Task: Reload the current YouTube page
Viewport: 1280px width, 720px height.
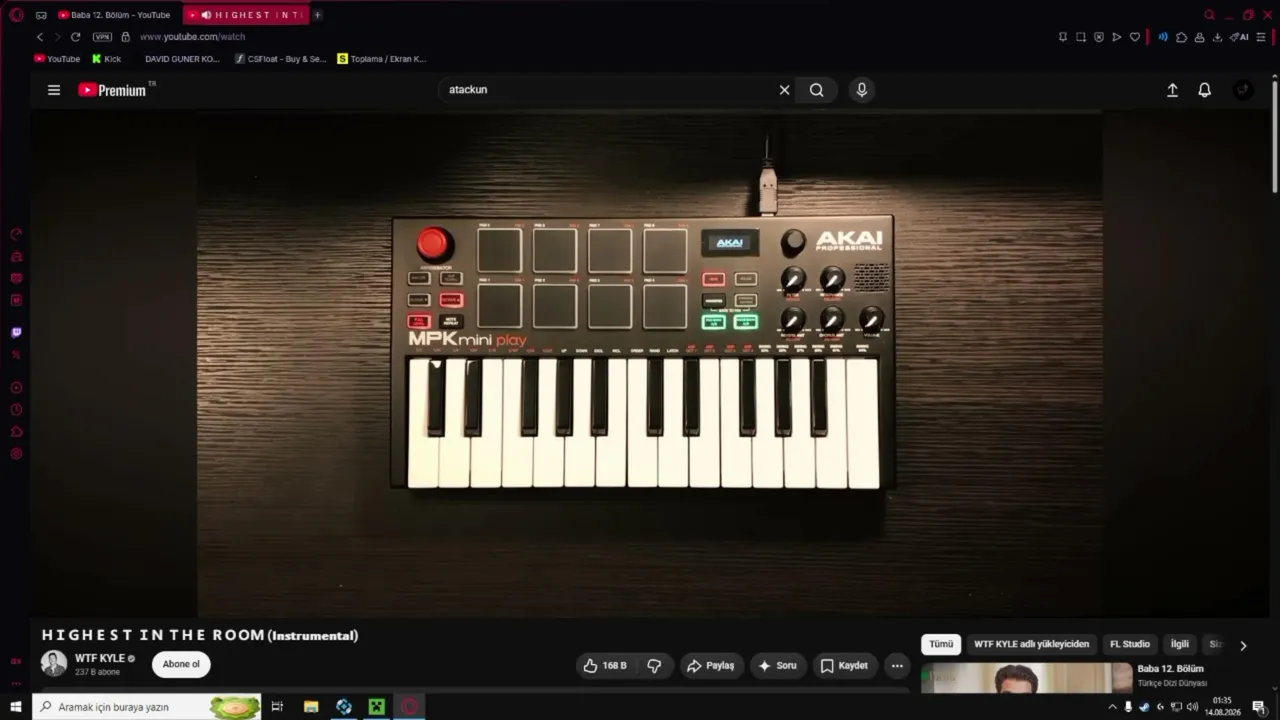Action: pos(75,37)
